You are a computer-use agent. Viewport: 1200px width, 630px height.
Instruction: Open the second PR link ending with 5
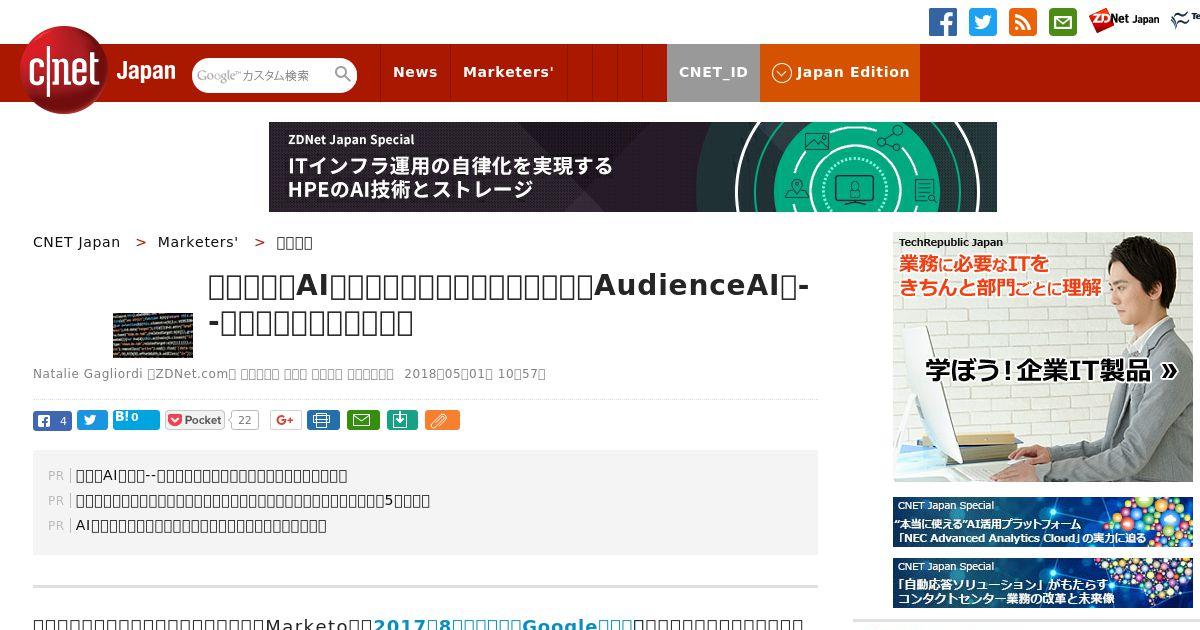click(253, 501)
